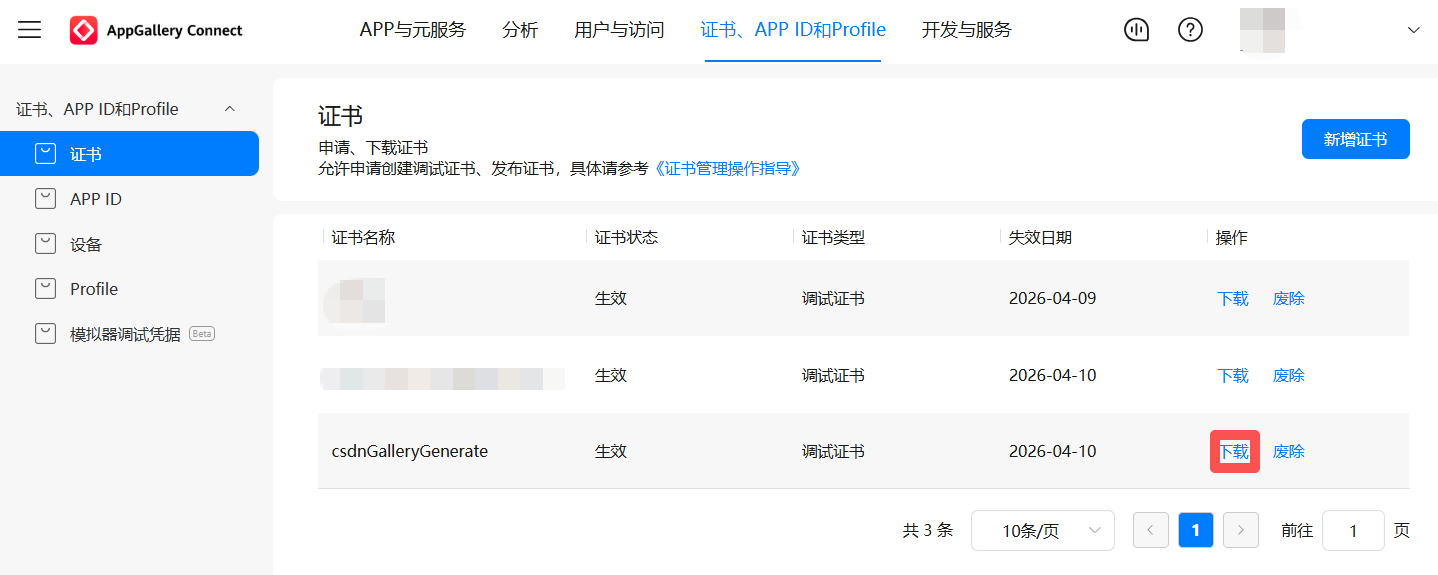Download the certificate expiring 2026-04-09
Image resolution: width=1438 pixels, height=575 pixels.
tap(1233, 298)
